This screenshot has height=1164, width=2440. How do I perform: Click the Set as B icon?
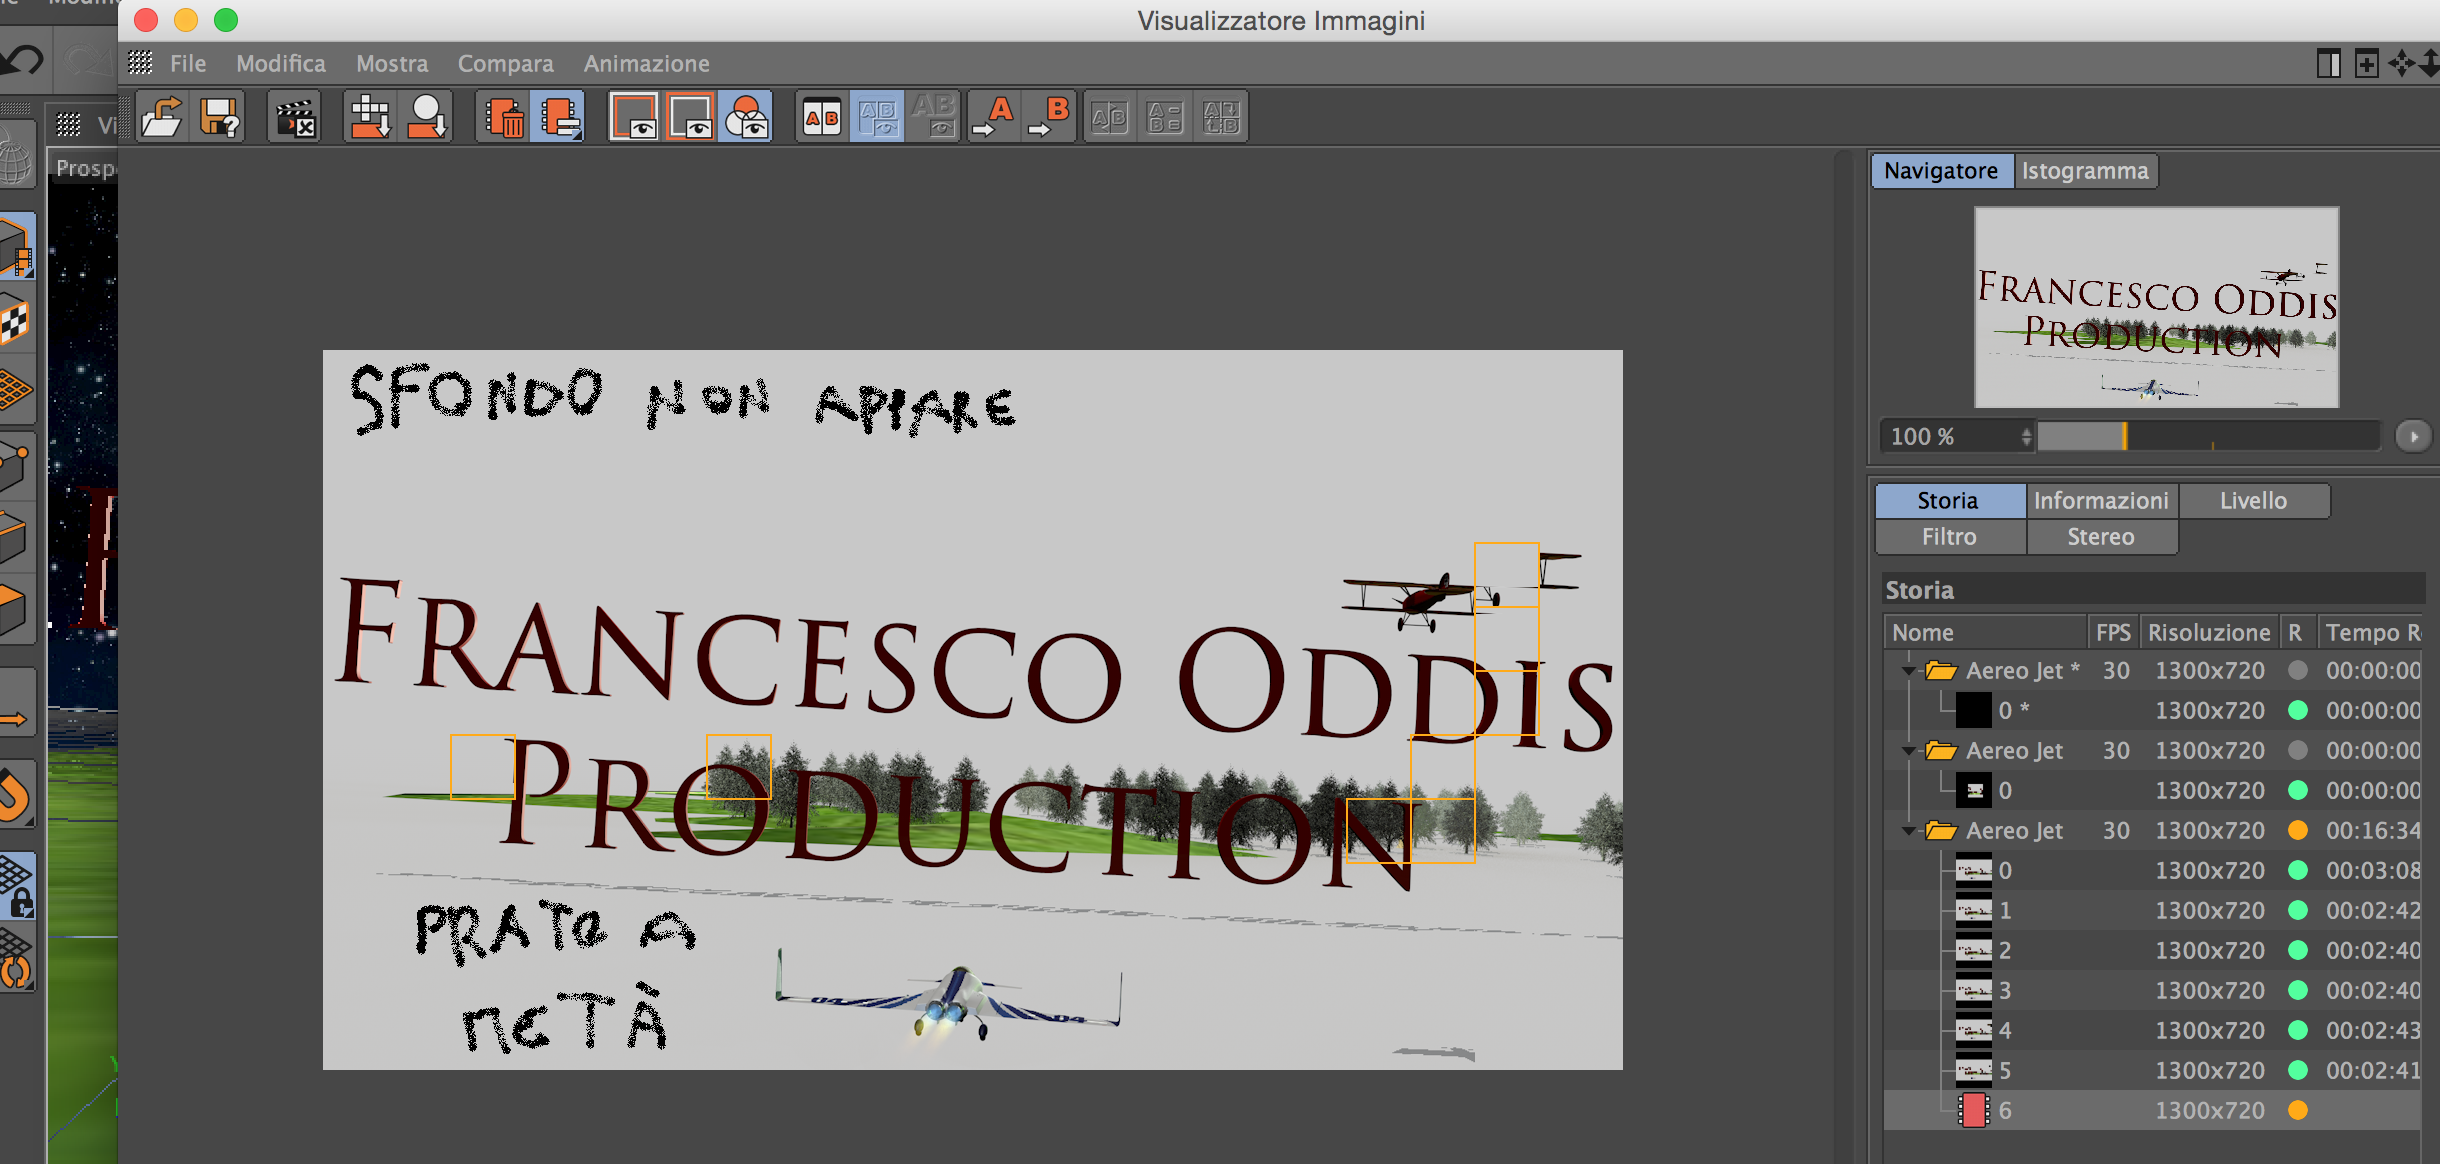pyautogui.click(x=1049, y=118)
